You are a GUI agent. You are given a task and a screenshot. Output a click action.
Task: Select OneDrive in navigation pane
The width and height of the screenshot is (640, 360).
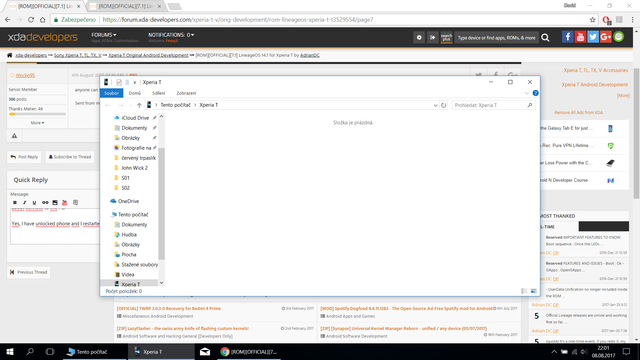128,201
